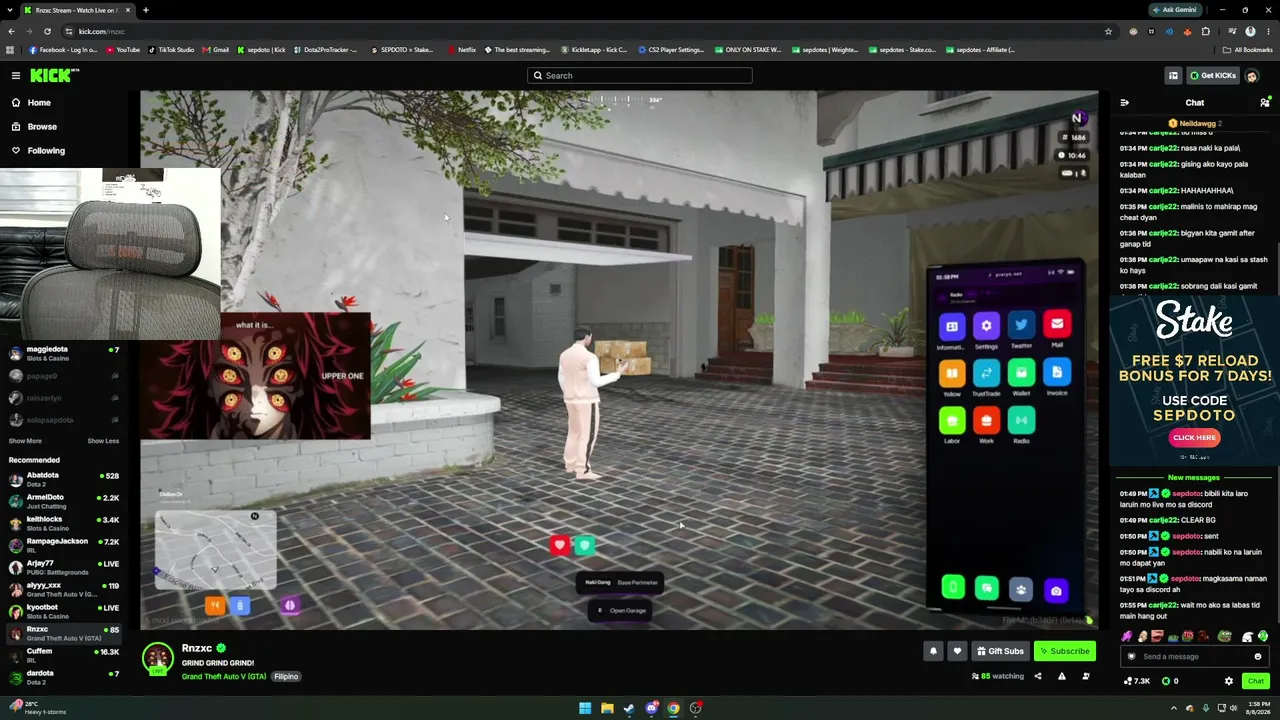Open the Rnzxc streamer avatar
The width and height of the screenshot is (1280, 720).
coord(157,657)
